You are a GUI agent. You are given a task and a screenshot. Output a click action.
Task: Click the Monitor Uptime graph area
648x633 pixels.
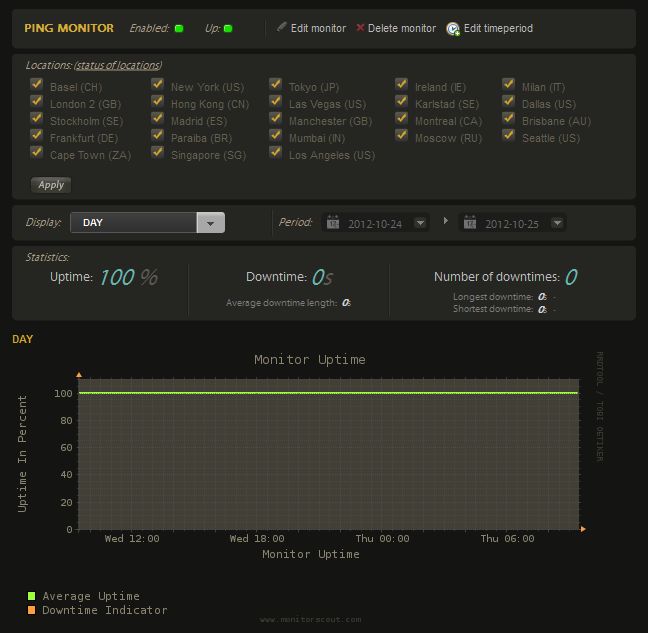(x=328, y=455)
